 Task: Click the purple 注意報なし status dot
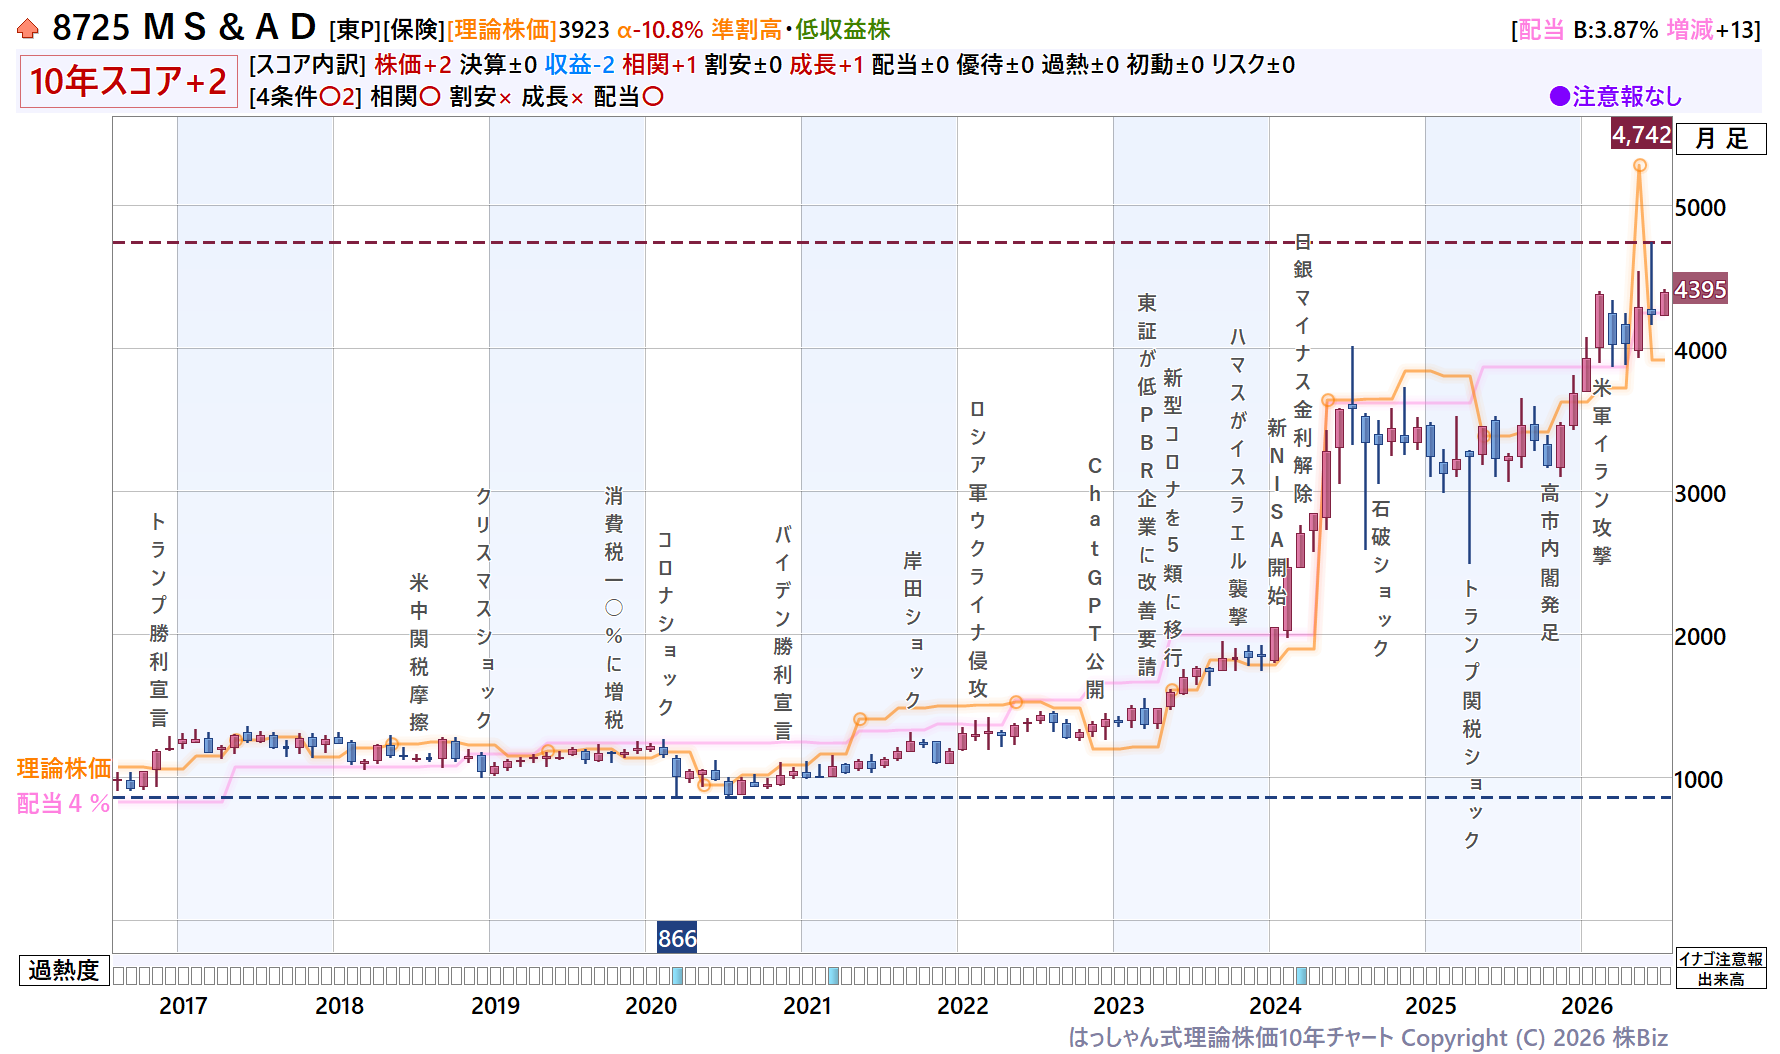[1559, 96]
